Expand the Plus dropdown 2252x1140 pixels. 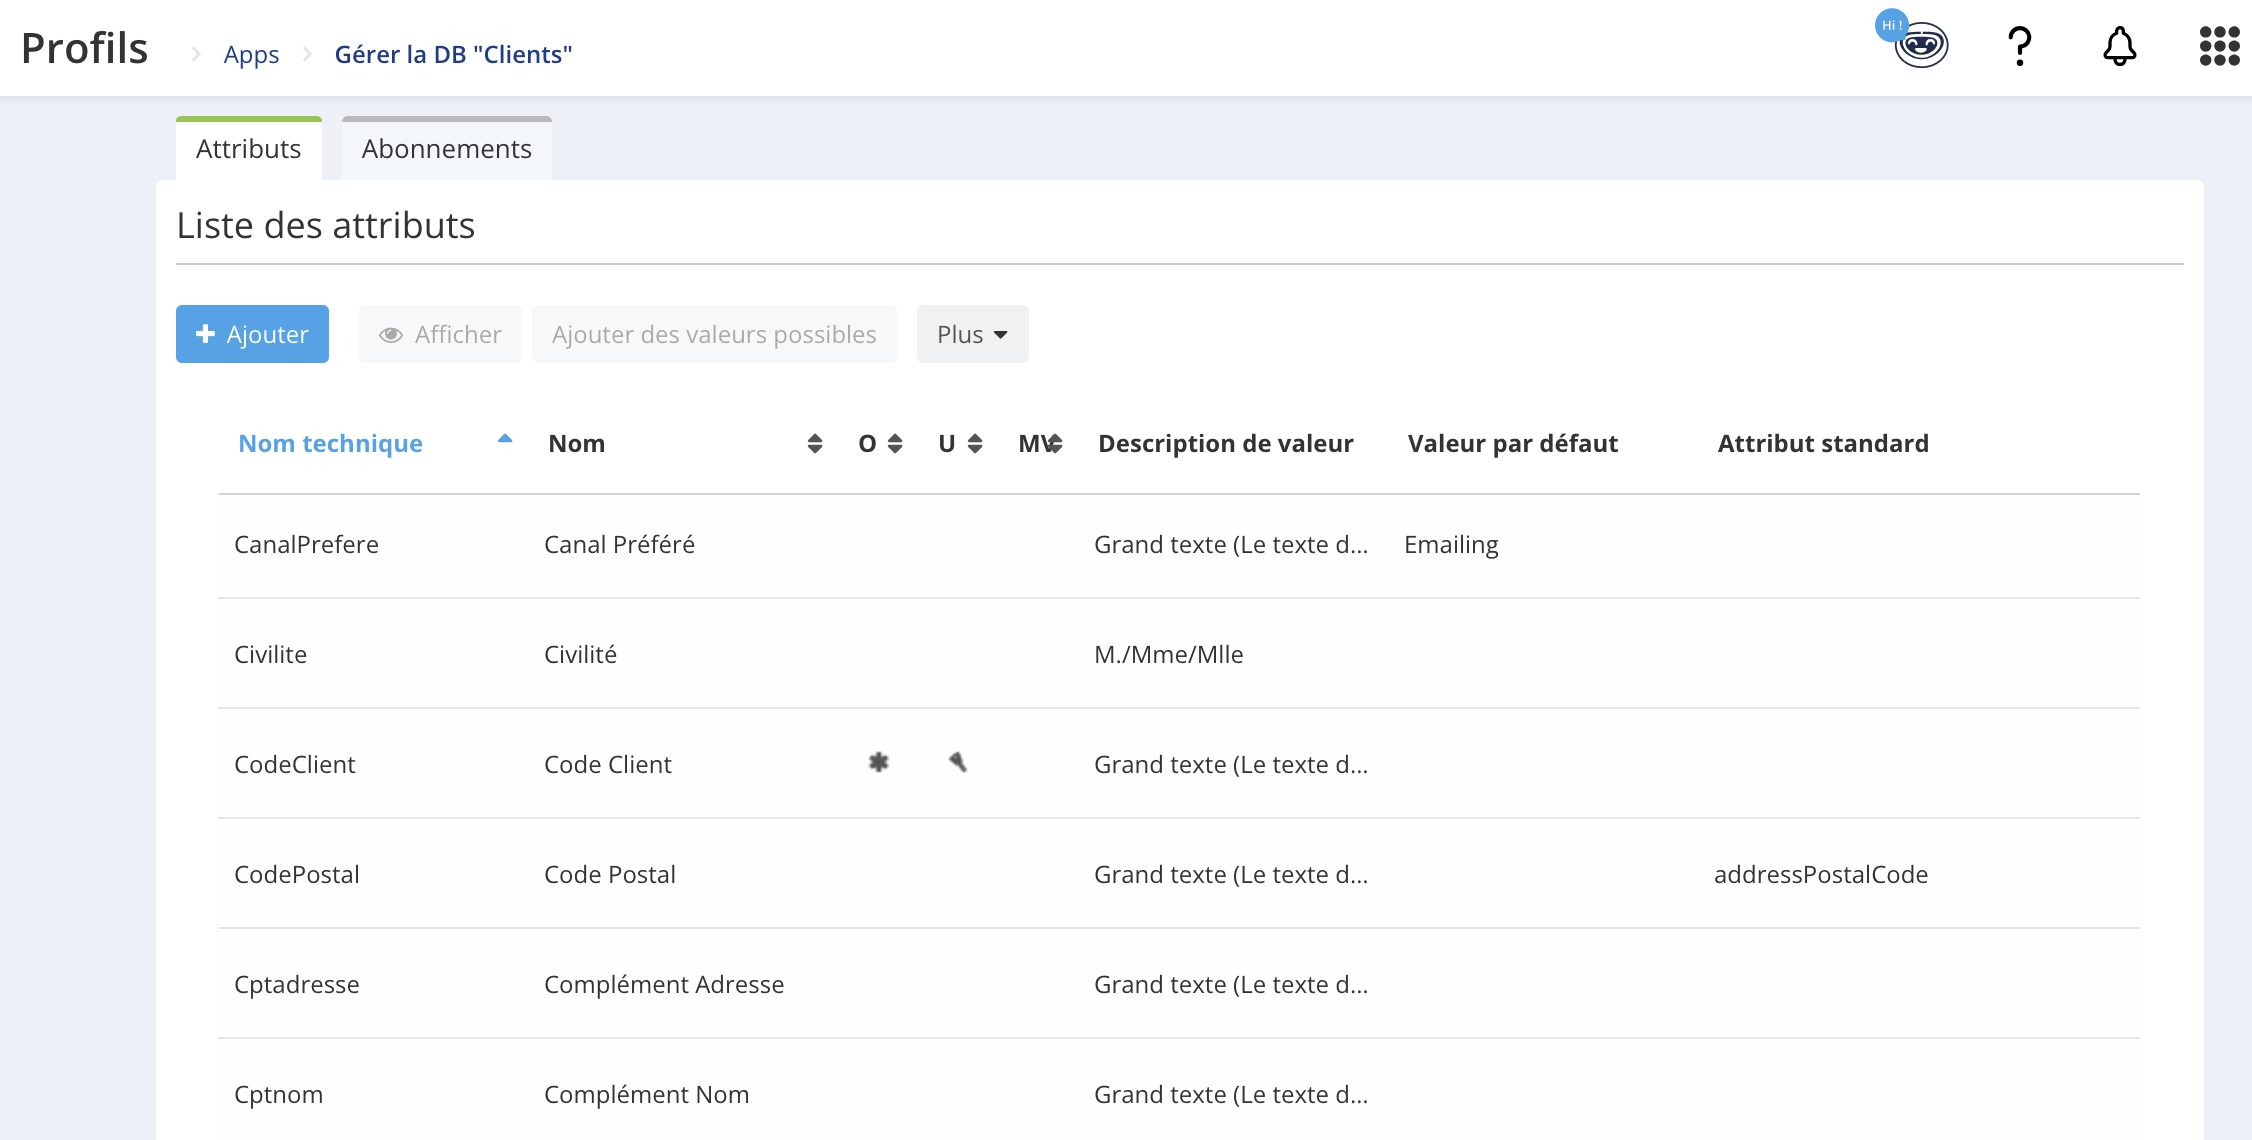[972, 334]
